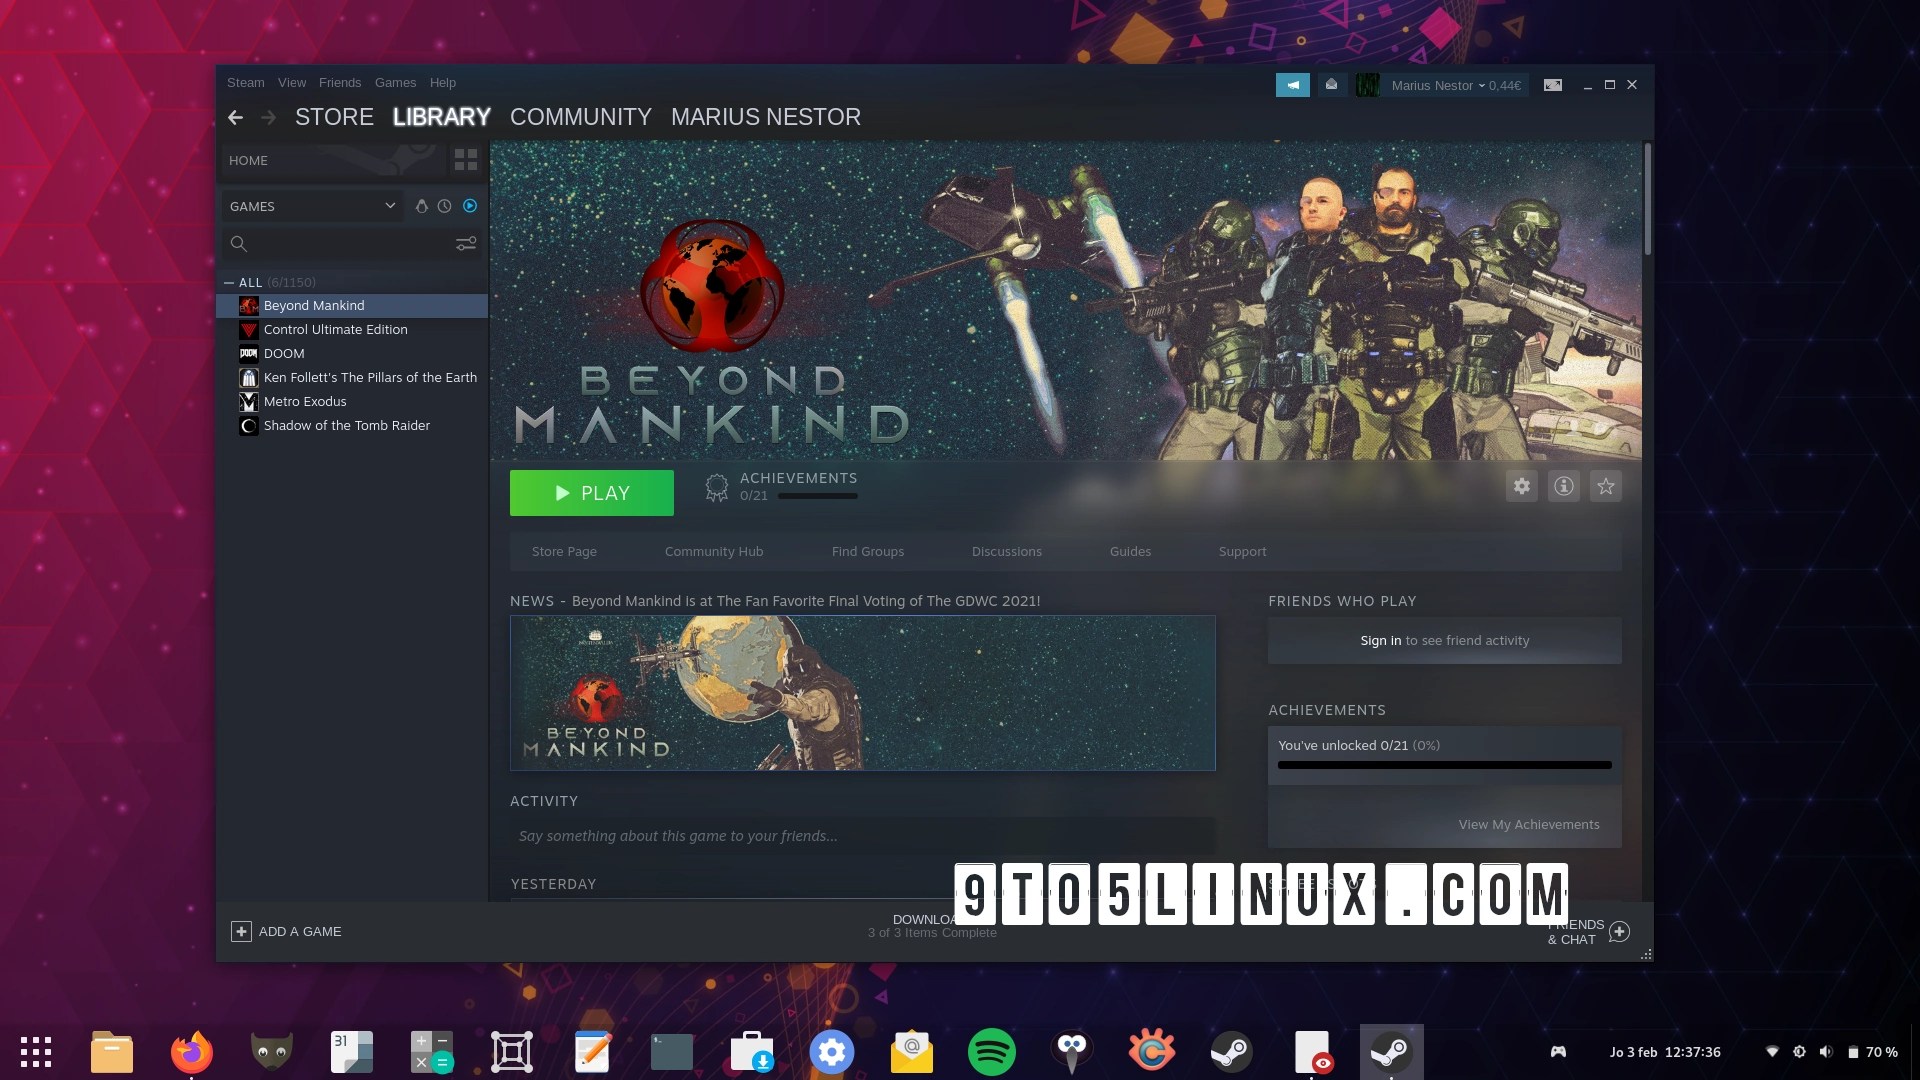The width and height of the screenshot is (1920, 1080).
Task: Click the search magnifier in the library sidebar
Action: 238,243
